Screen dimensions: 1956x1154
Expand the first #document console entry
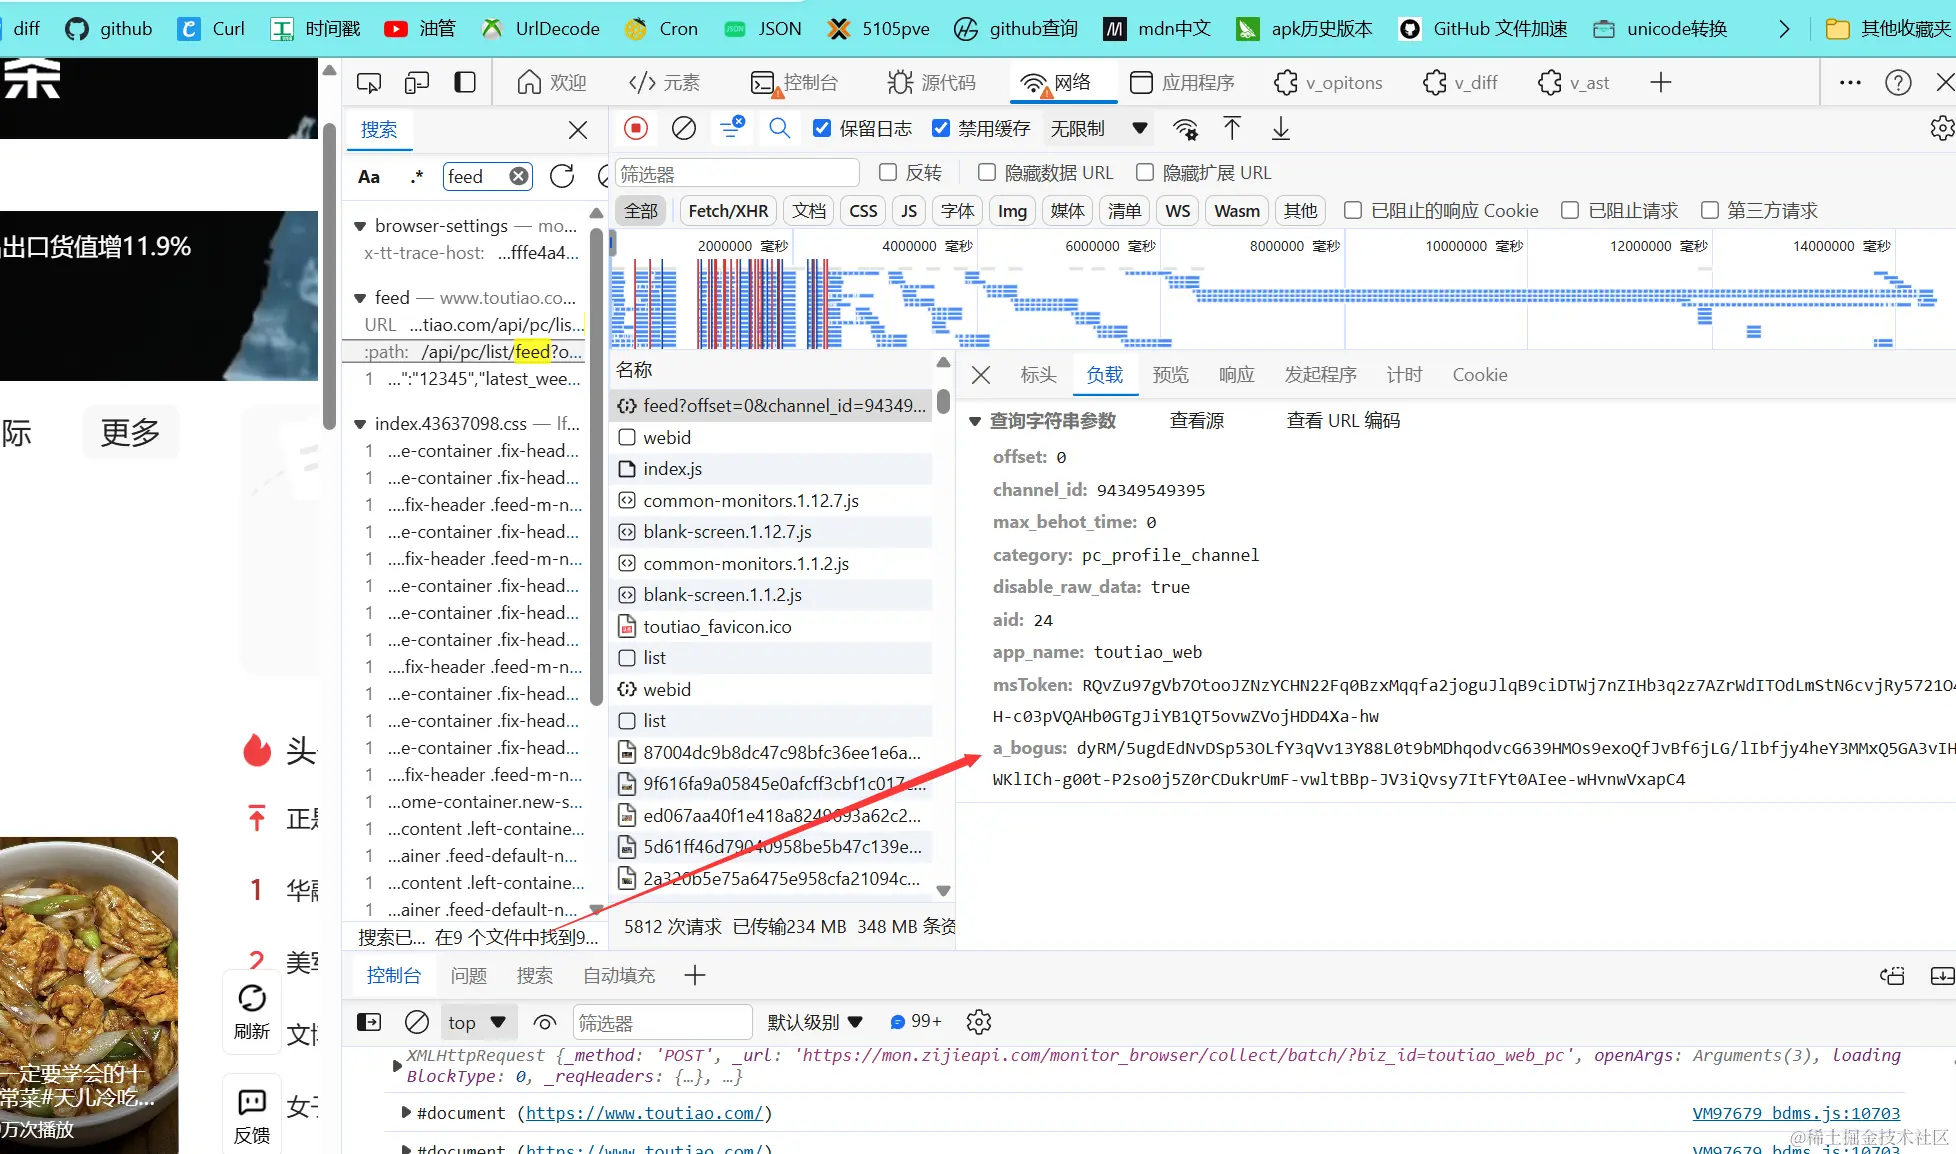coord(406,1113)
